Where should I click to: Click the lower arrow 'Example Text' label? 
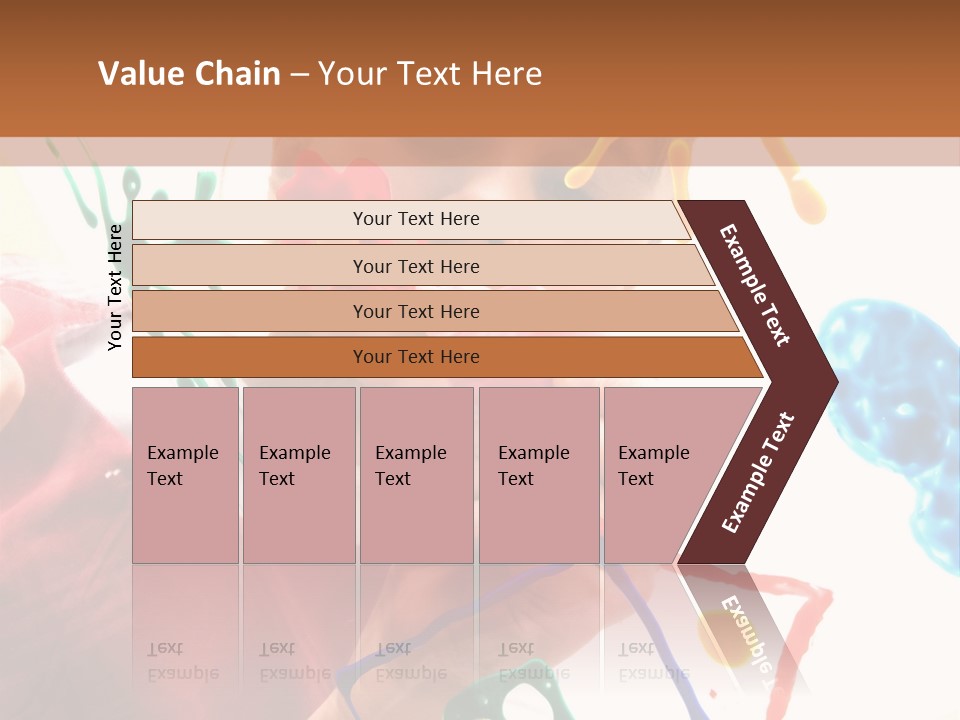point(758,472)
